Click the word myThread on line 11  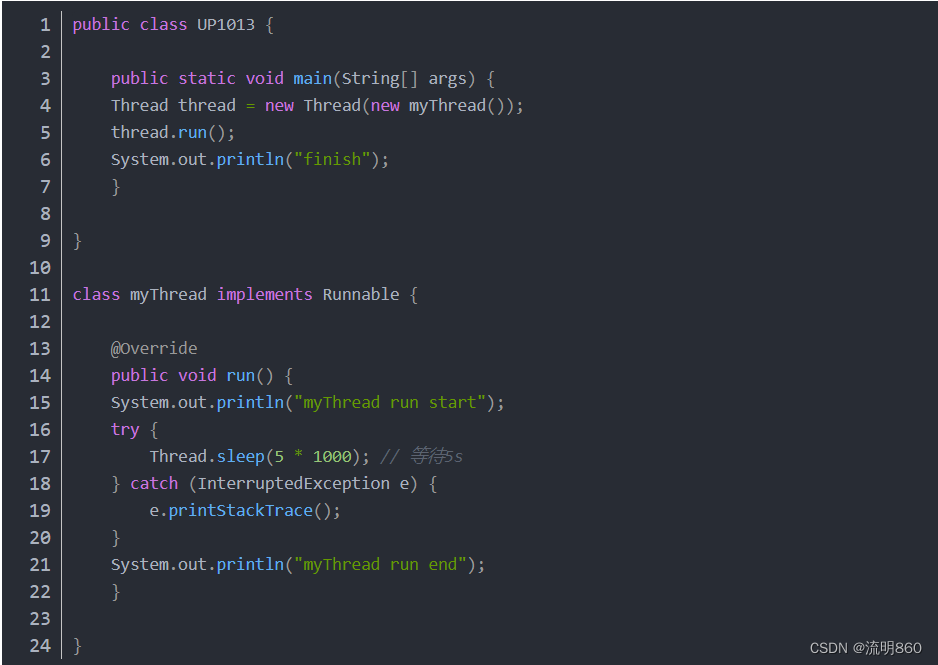point(168,295)
